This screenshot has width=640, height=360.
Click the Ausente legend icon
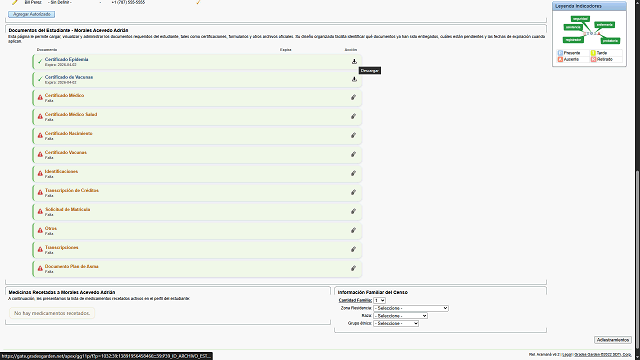click(560, 60)
